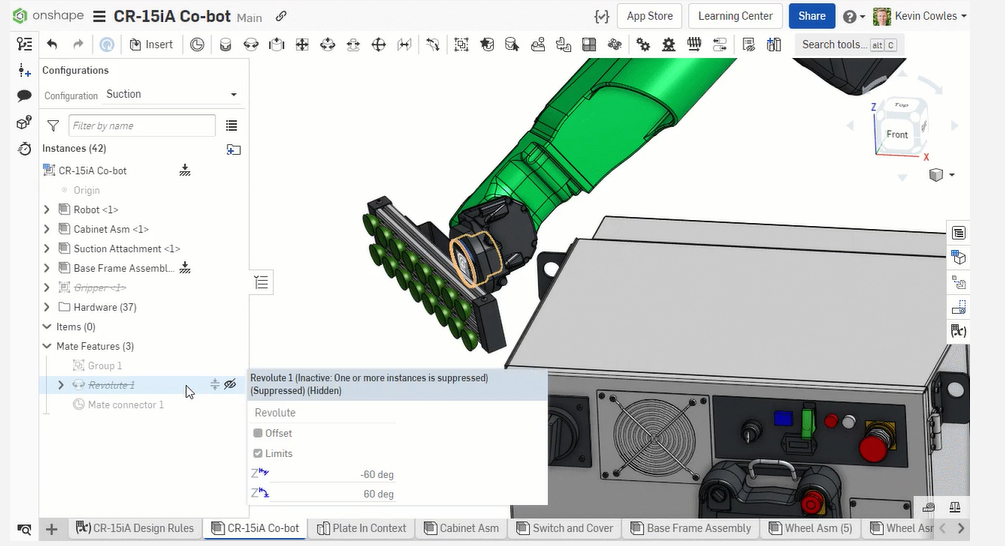Select the Gear relation tool

643,44
